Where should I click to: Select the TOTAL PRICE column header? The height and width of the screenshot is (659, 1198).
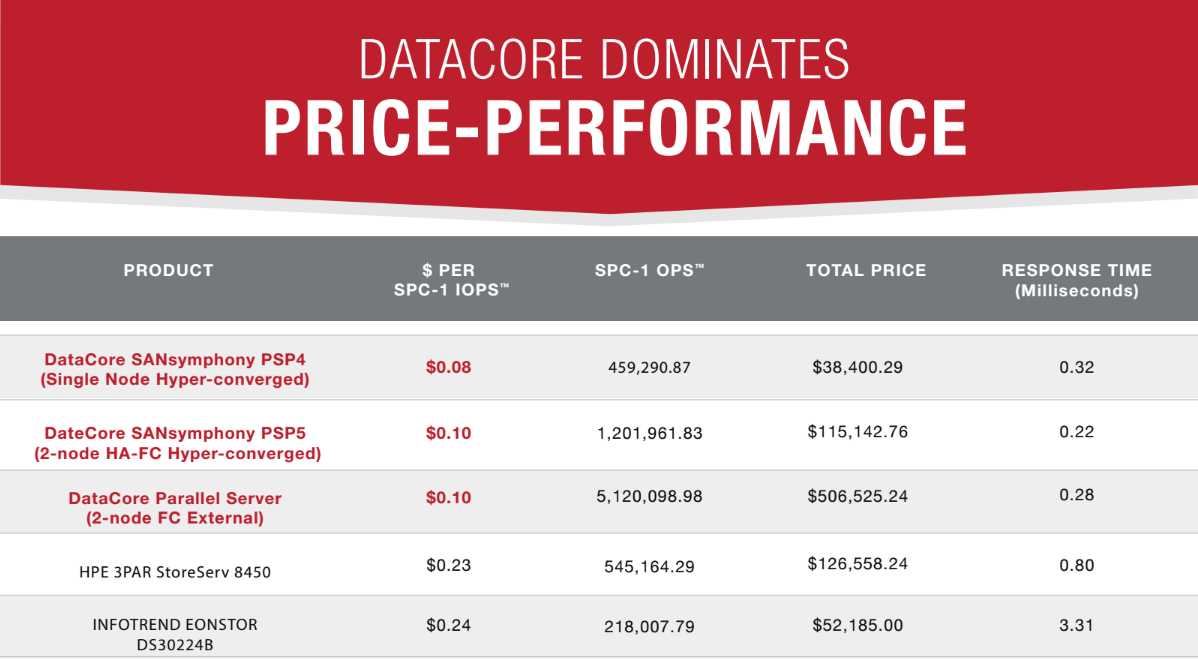pyautogui.click(x=866, y=270)
